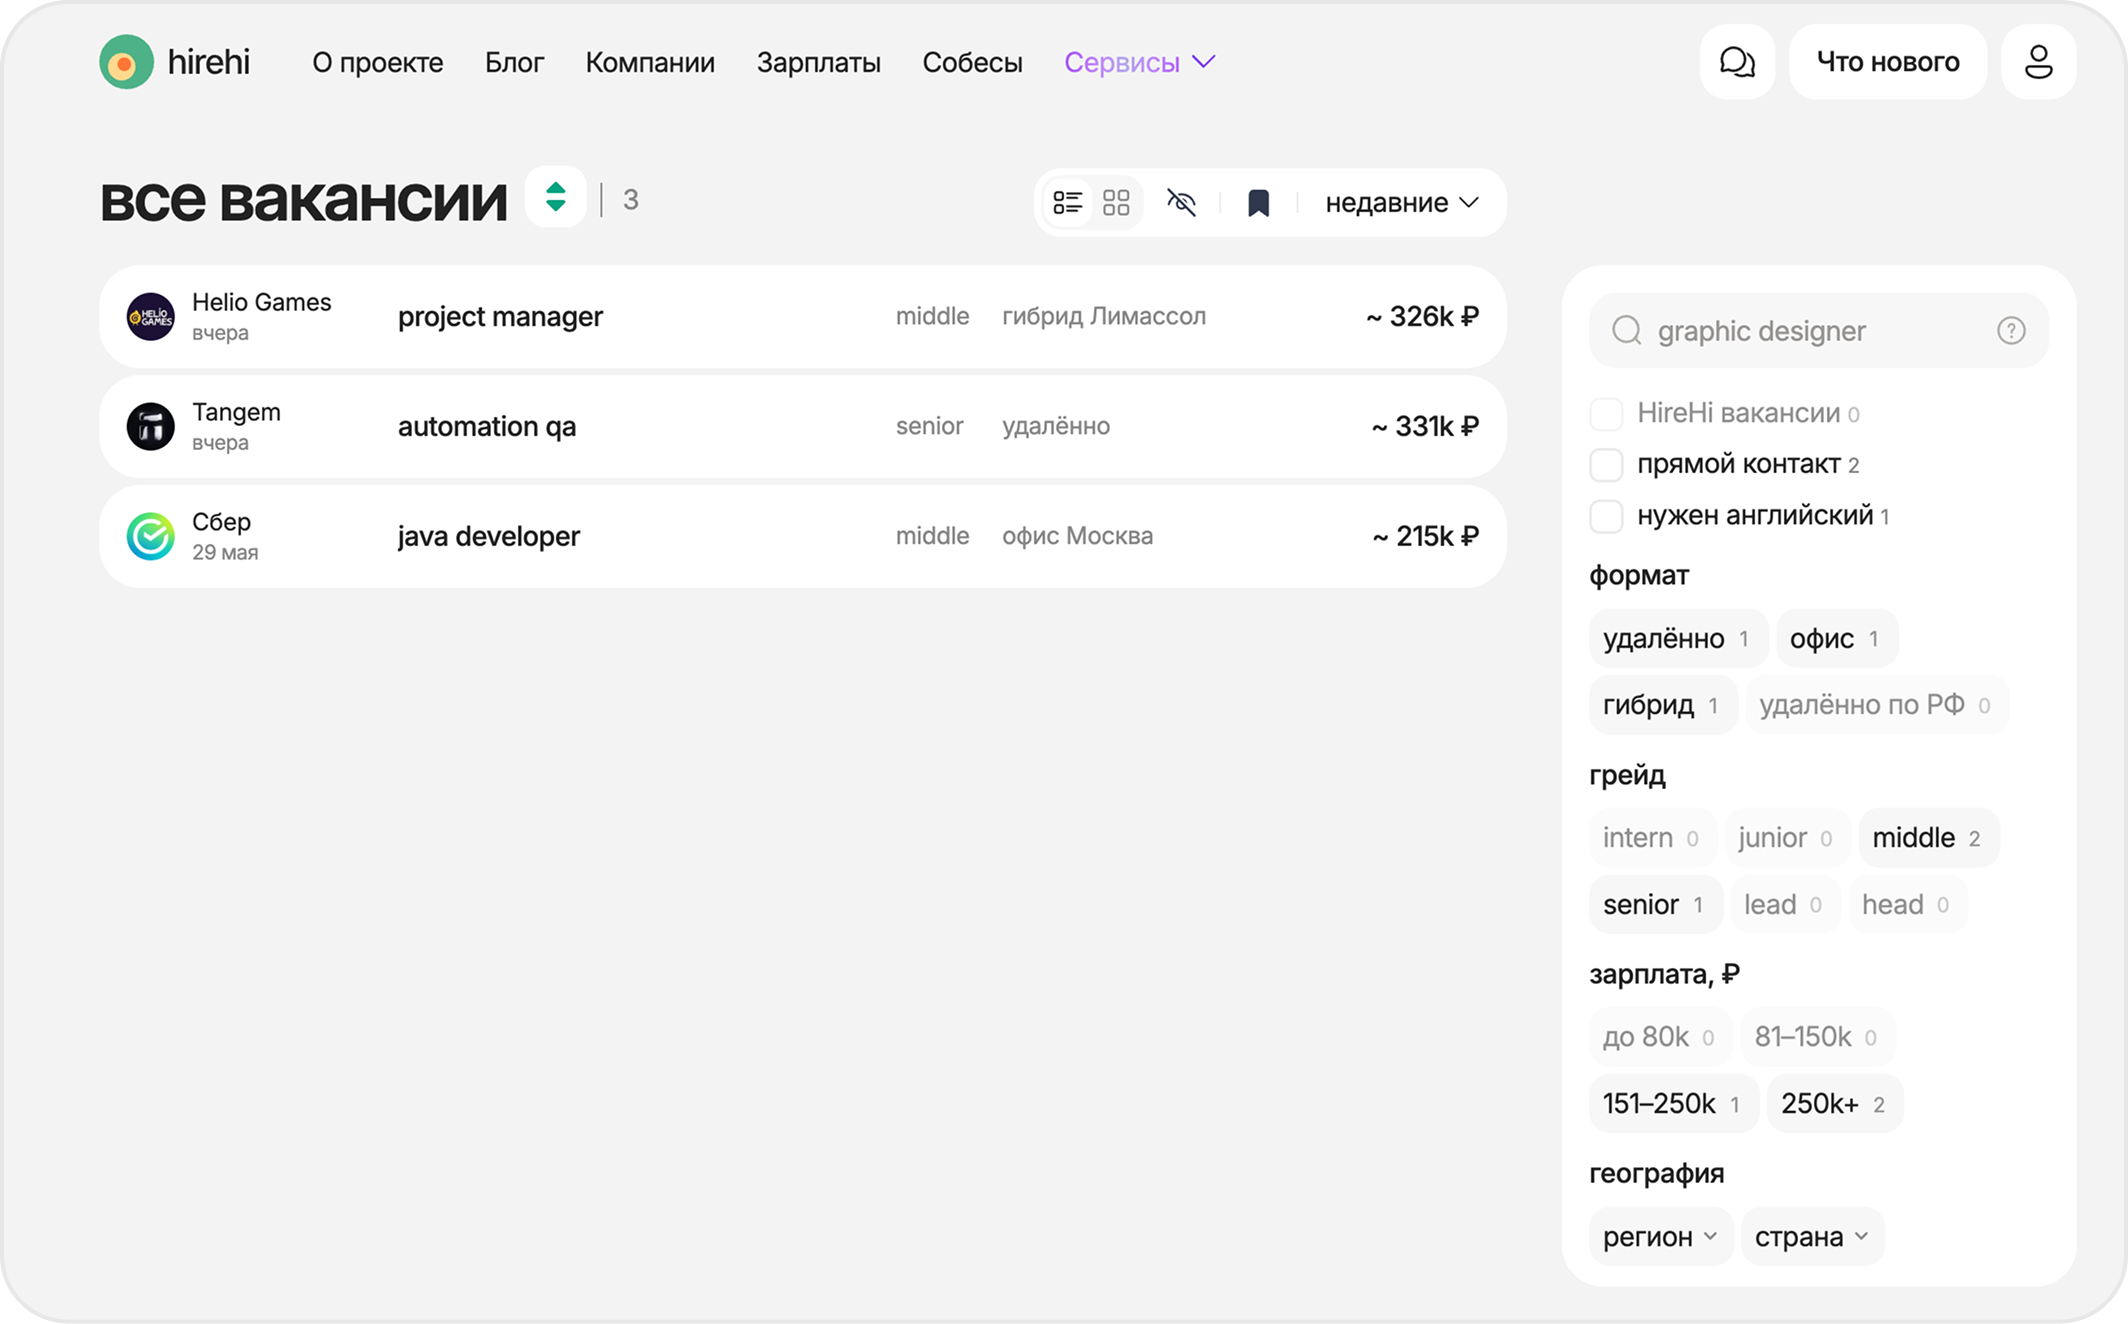Click the green sort arrows button
This screenshot has height=1324, width=2128.
coord(556,197)
